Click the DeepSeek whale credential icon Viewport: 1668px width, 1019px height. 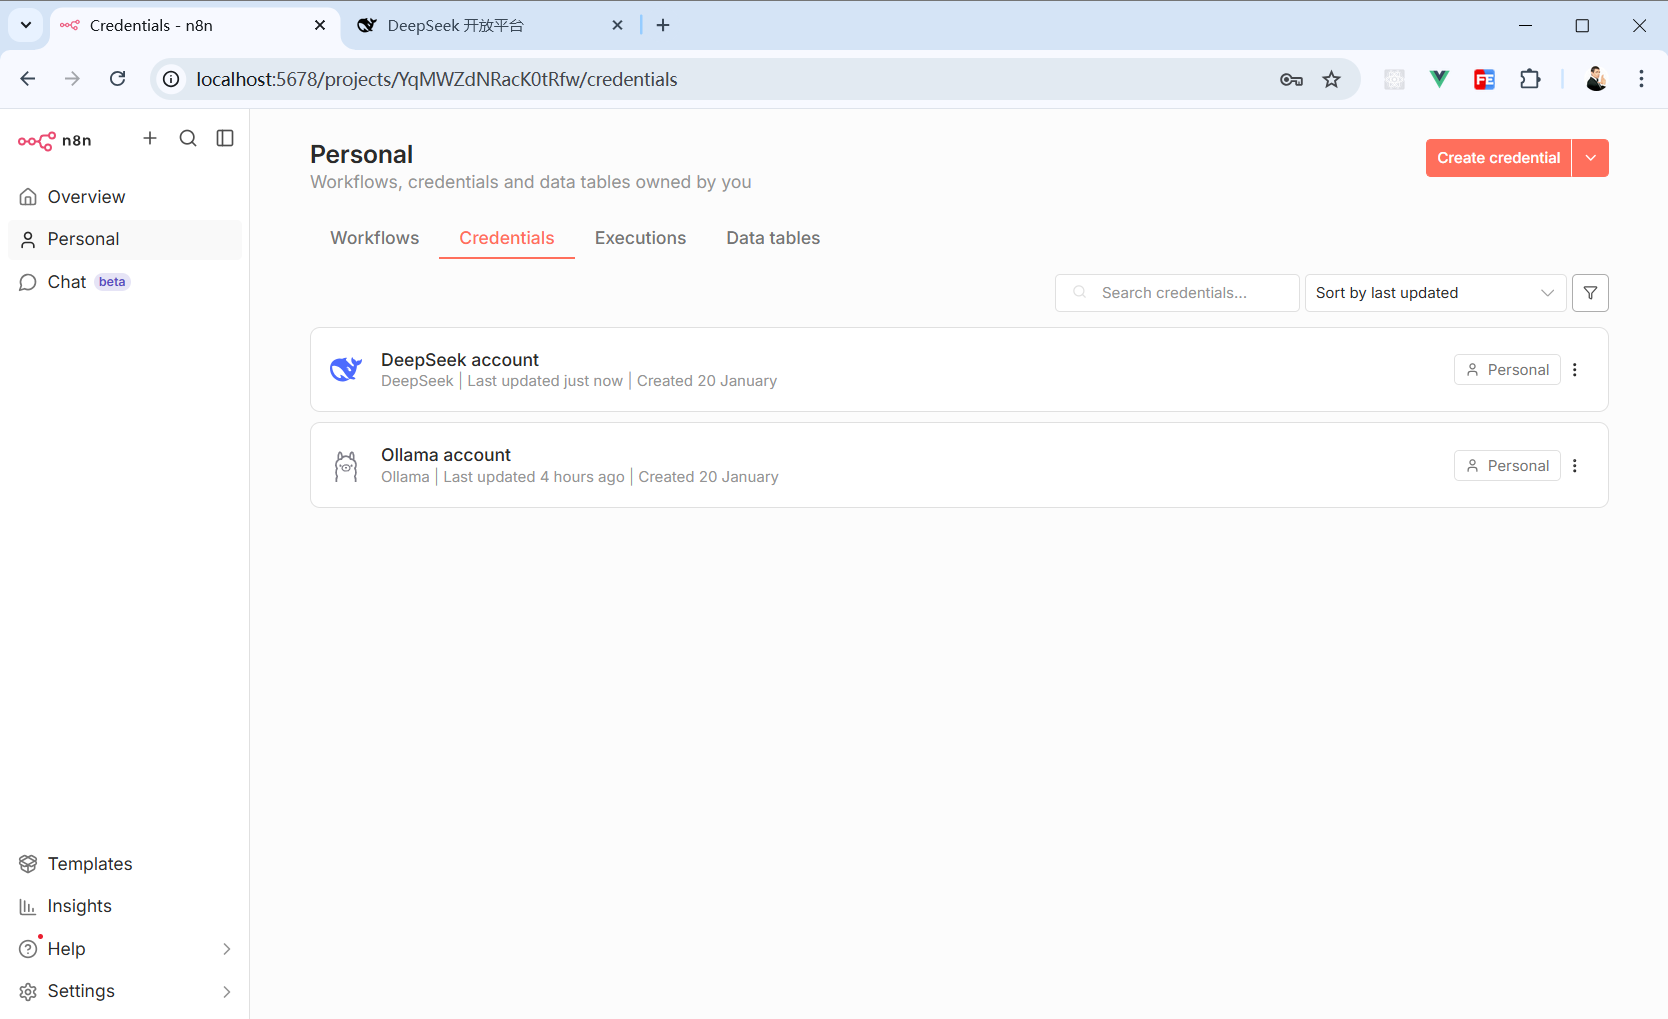click(346, 370)
